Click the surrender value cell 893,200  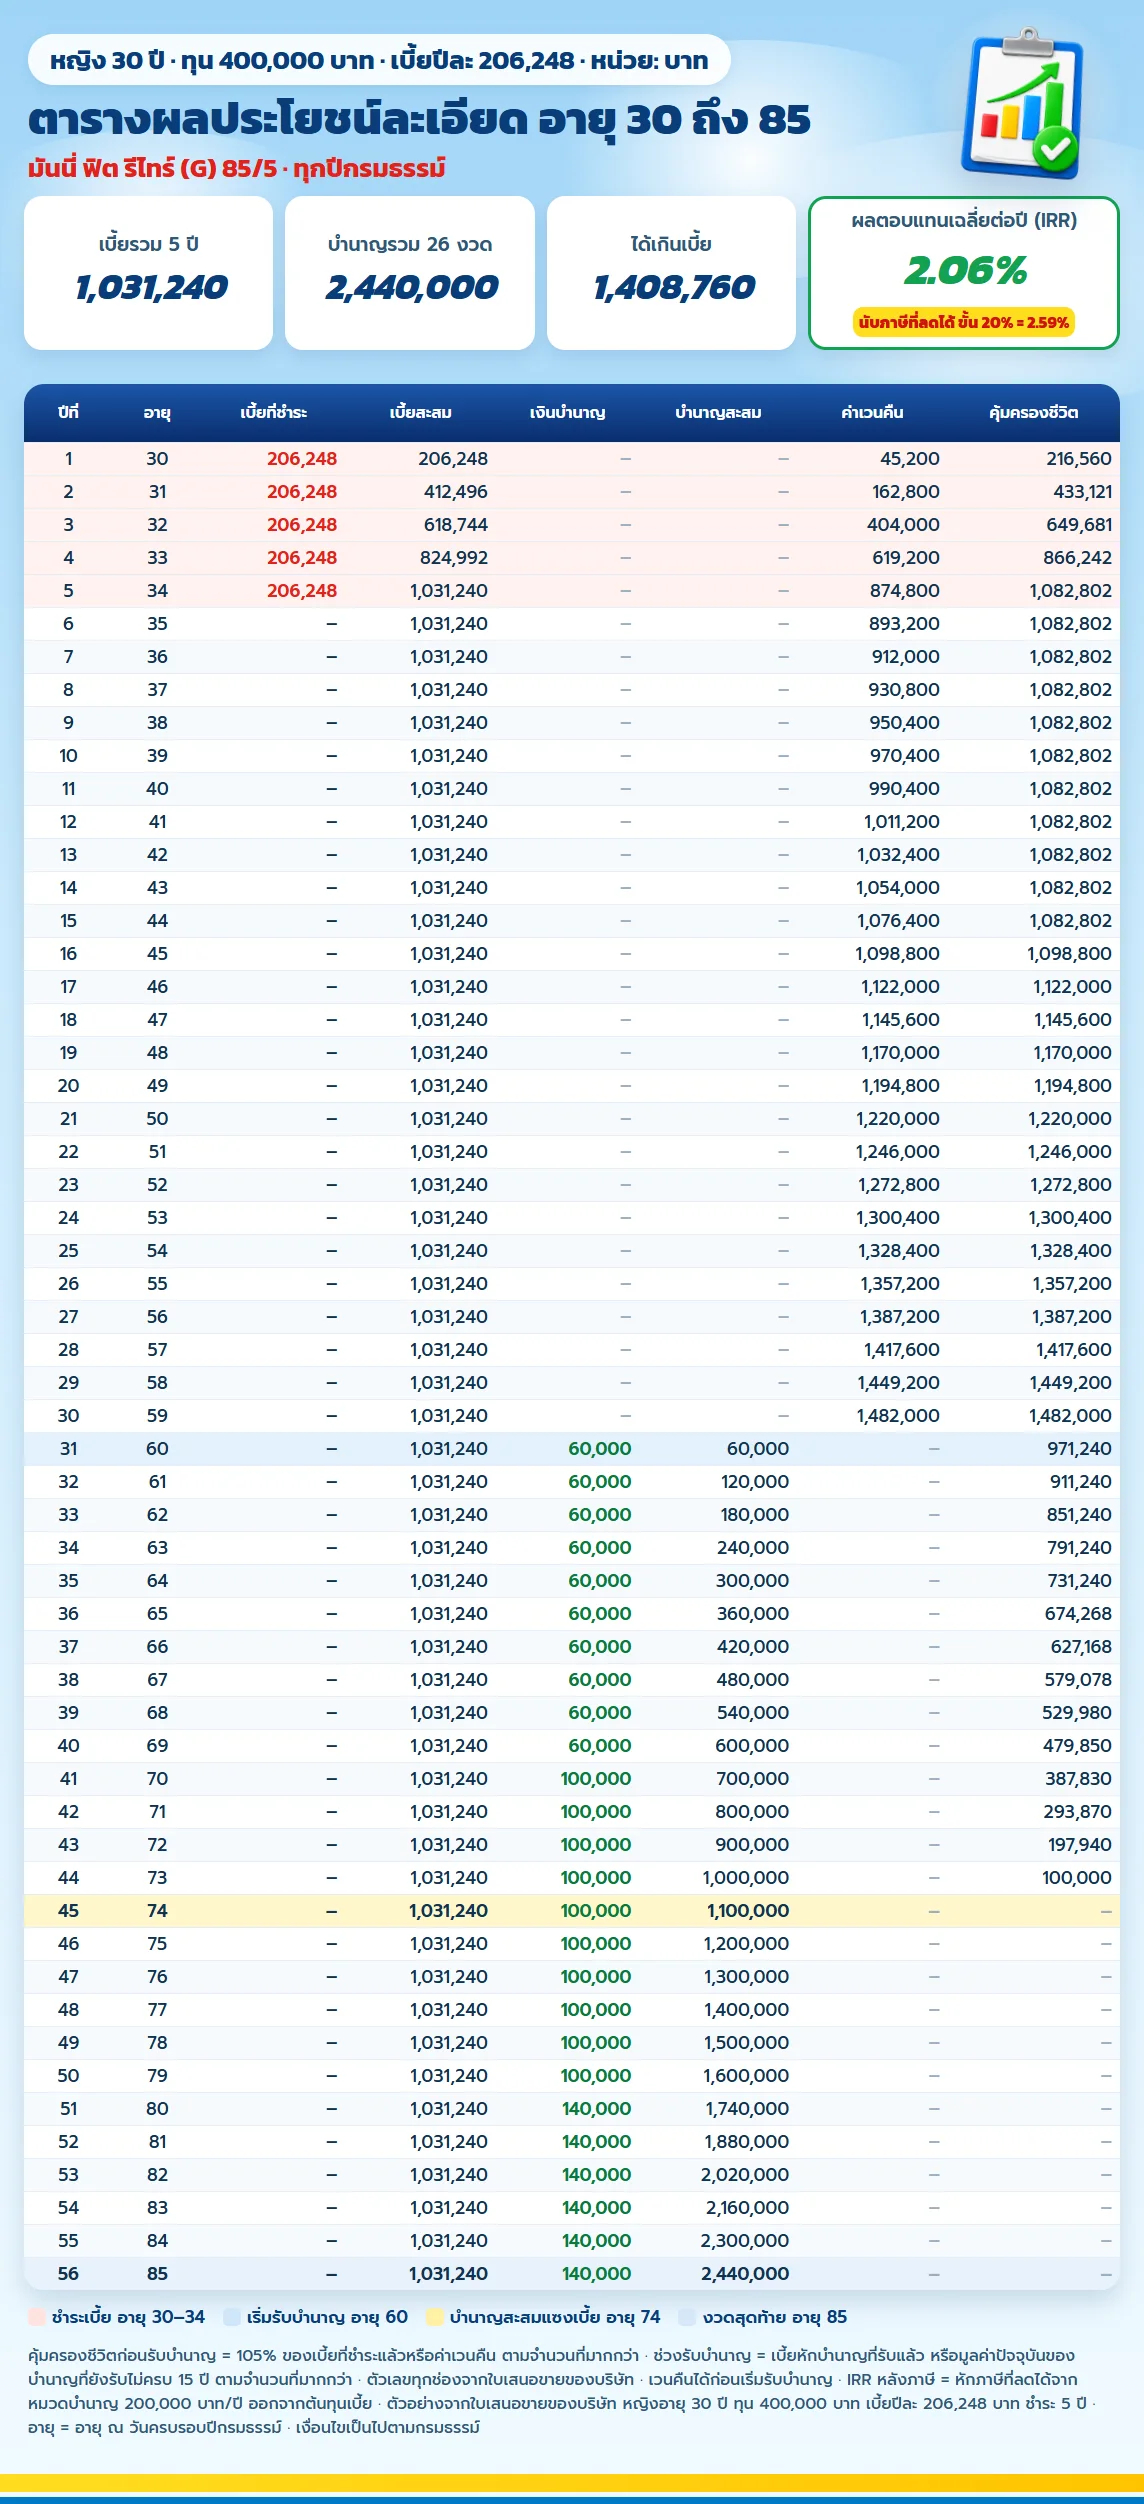(905, 624)
